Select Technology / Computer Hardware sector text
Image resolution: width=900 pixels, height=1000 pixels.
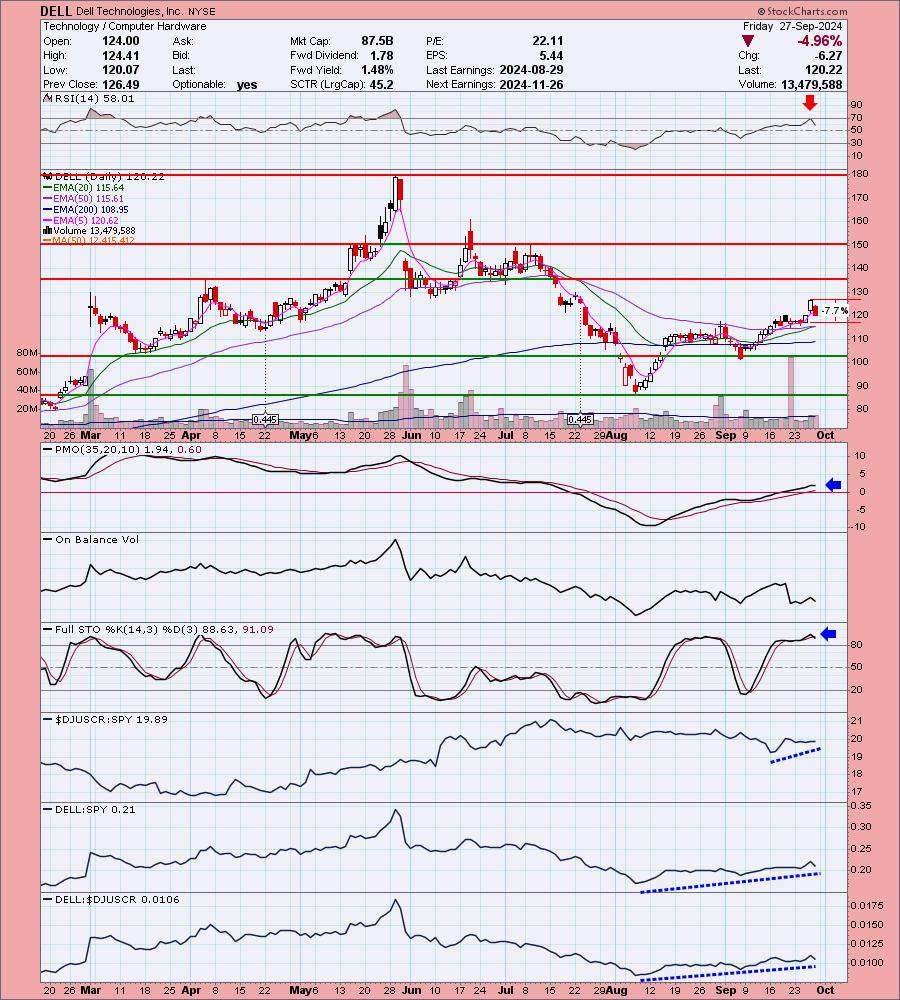125,26
